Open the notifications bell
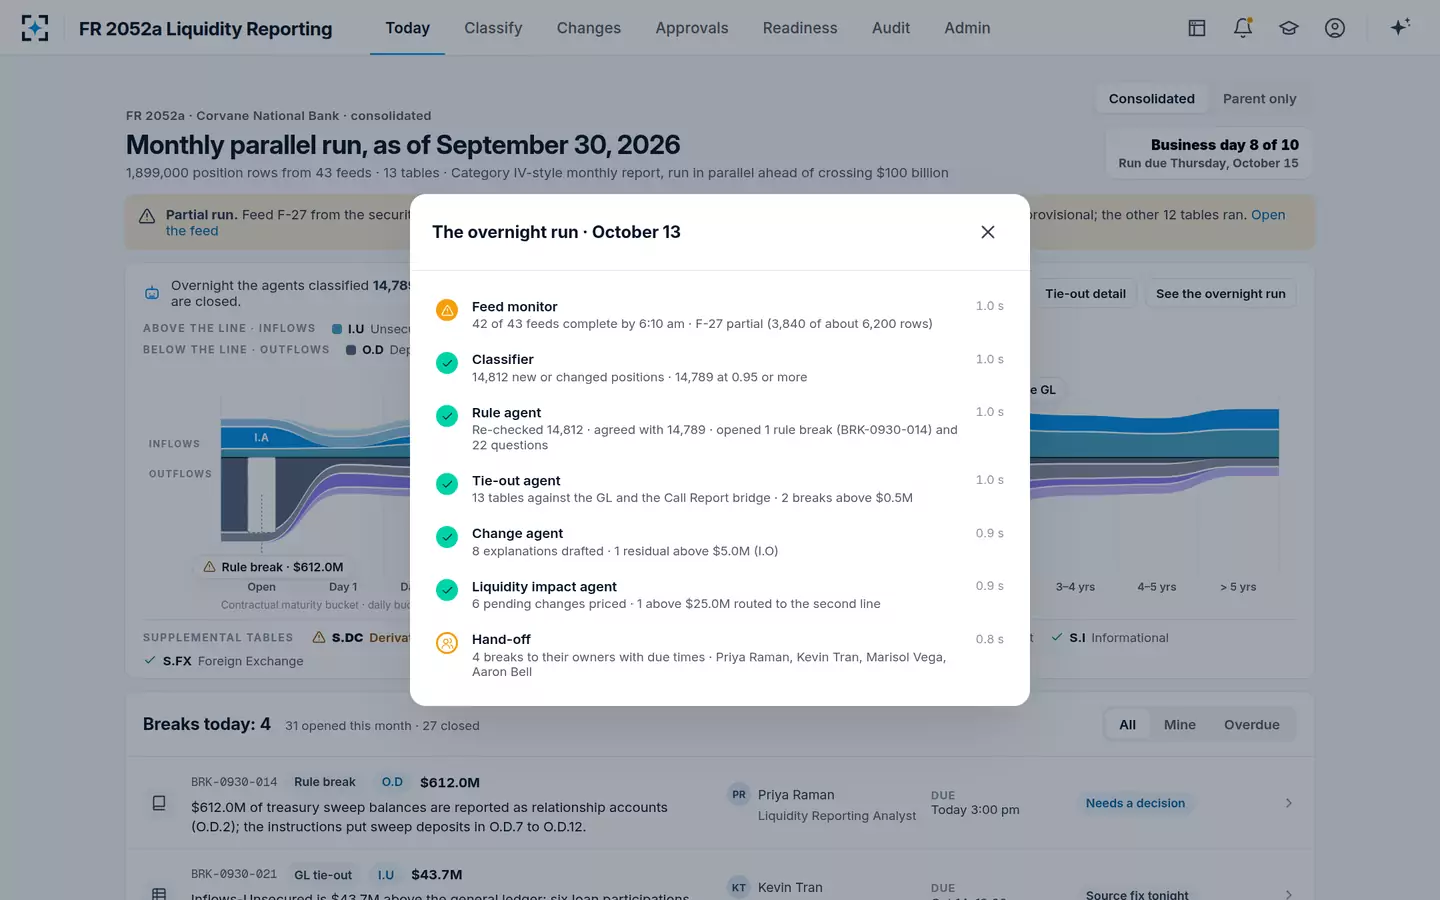 click(x=1243, y=28)
